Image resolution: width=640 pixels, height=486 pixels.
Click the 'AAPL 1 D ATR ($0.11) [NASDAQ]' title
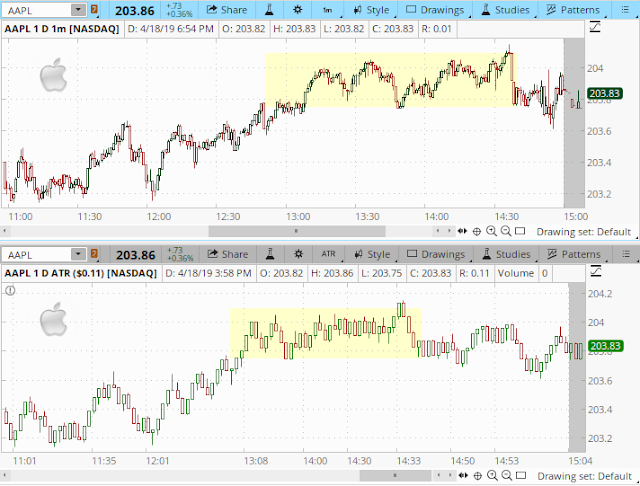80,273
